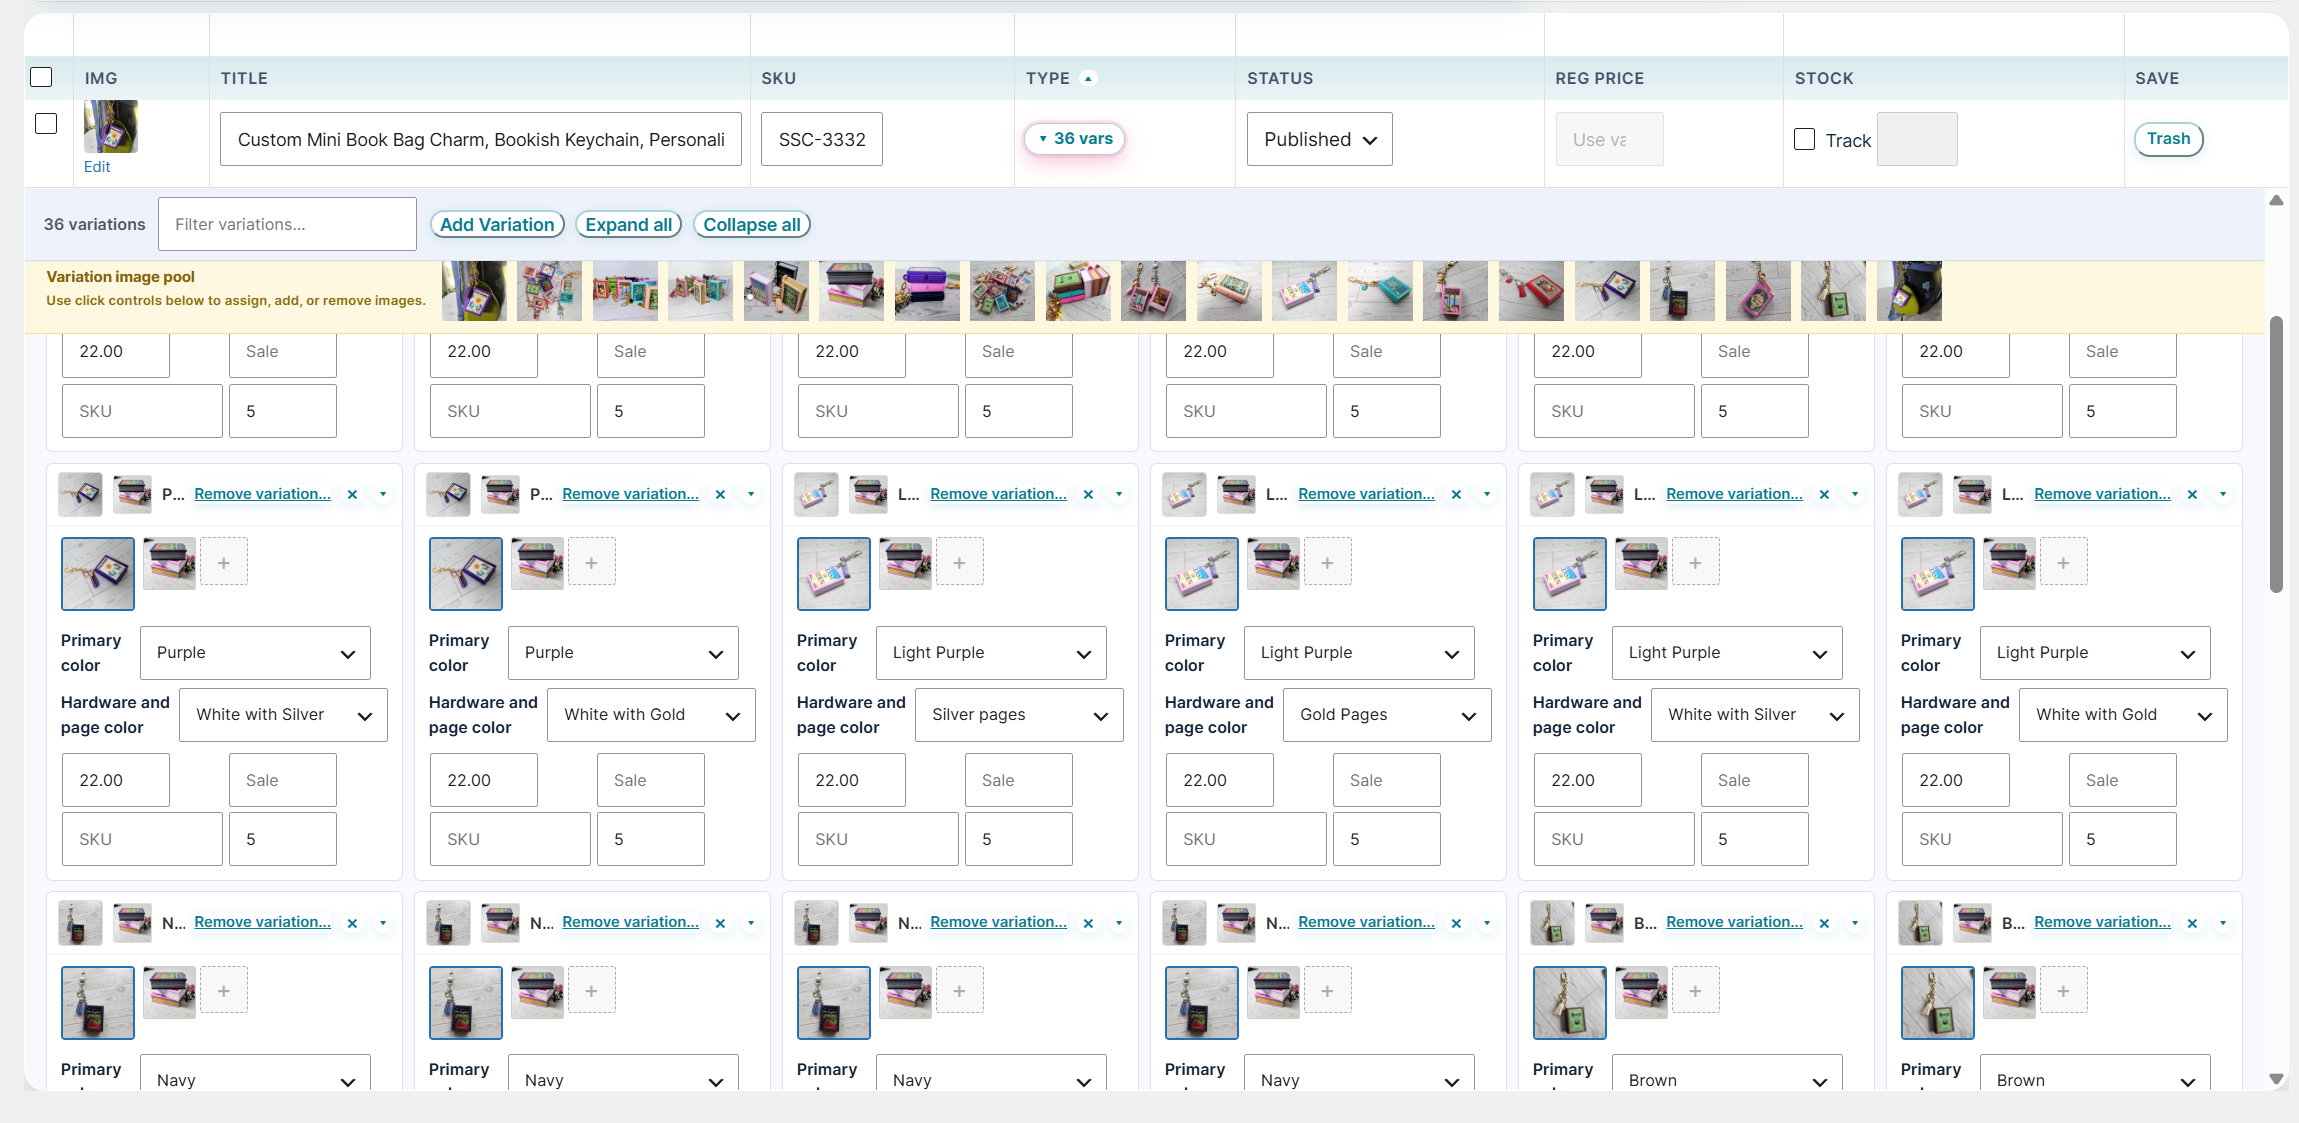The height and width of the screenshot is (1123, 2299).
Task: Add image via plus tile on Light Purple White with Silver card
Action: click(x=1696, y=562)
